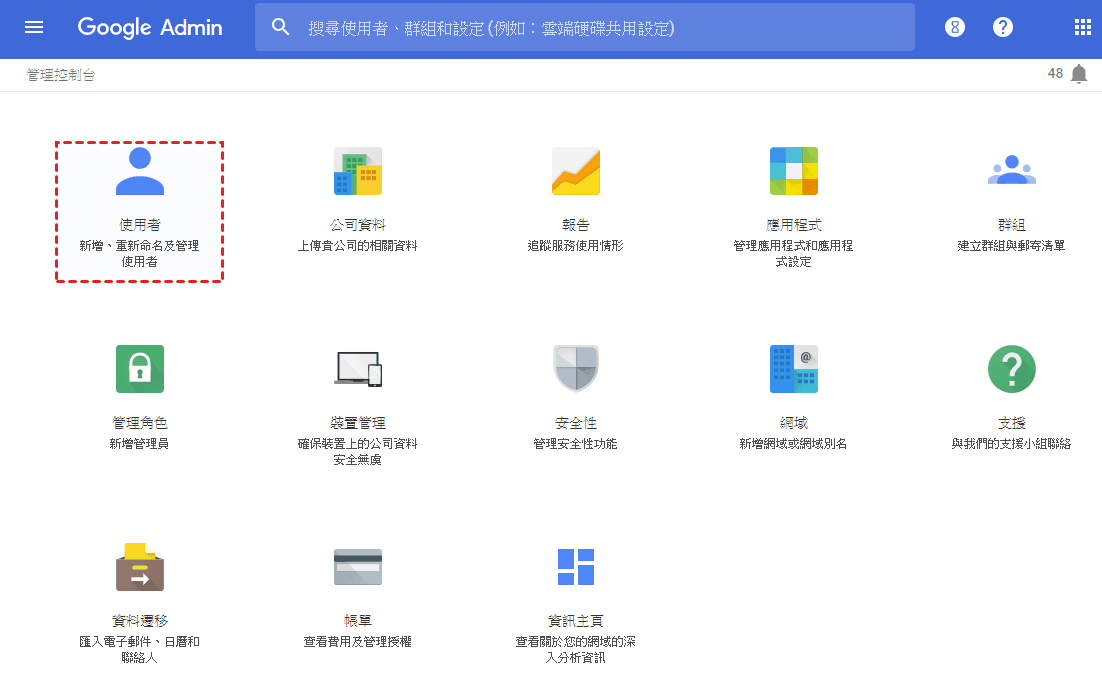1102x686 pixels.
Task: Click the 裝置管理 device management icon
Action: coord(357,369)
